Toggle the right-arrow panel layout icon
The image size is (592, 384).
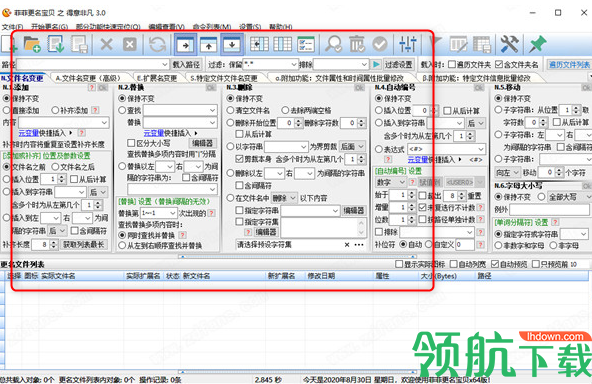coord(185,45)
